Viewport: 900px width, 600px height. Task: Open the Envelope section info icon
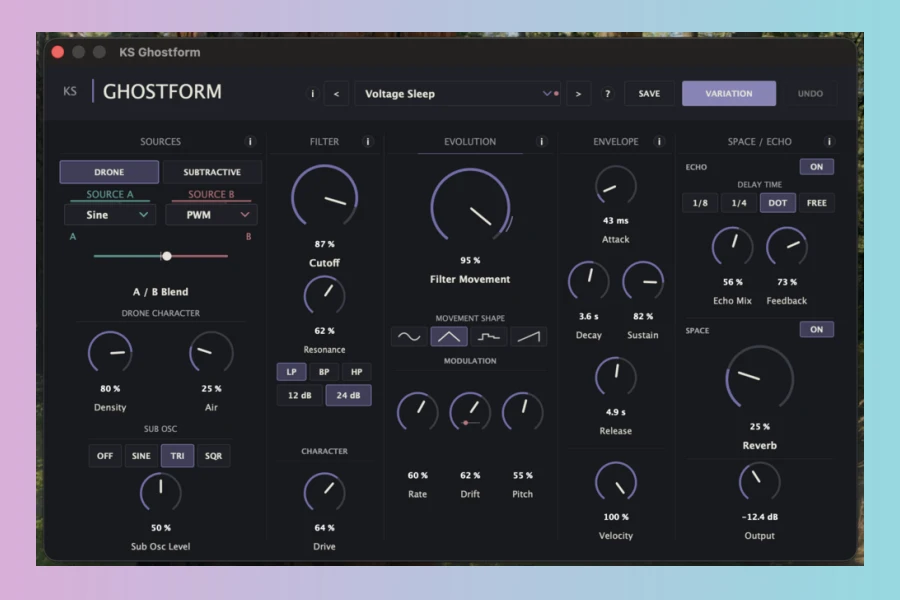(x=659, y=142)
